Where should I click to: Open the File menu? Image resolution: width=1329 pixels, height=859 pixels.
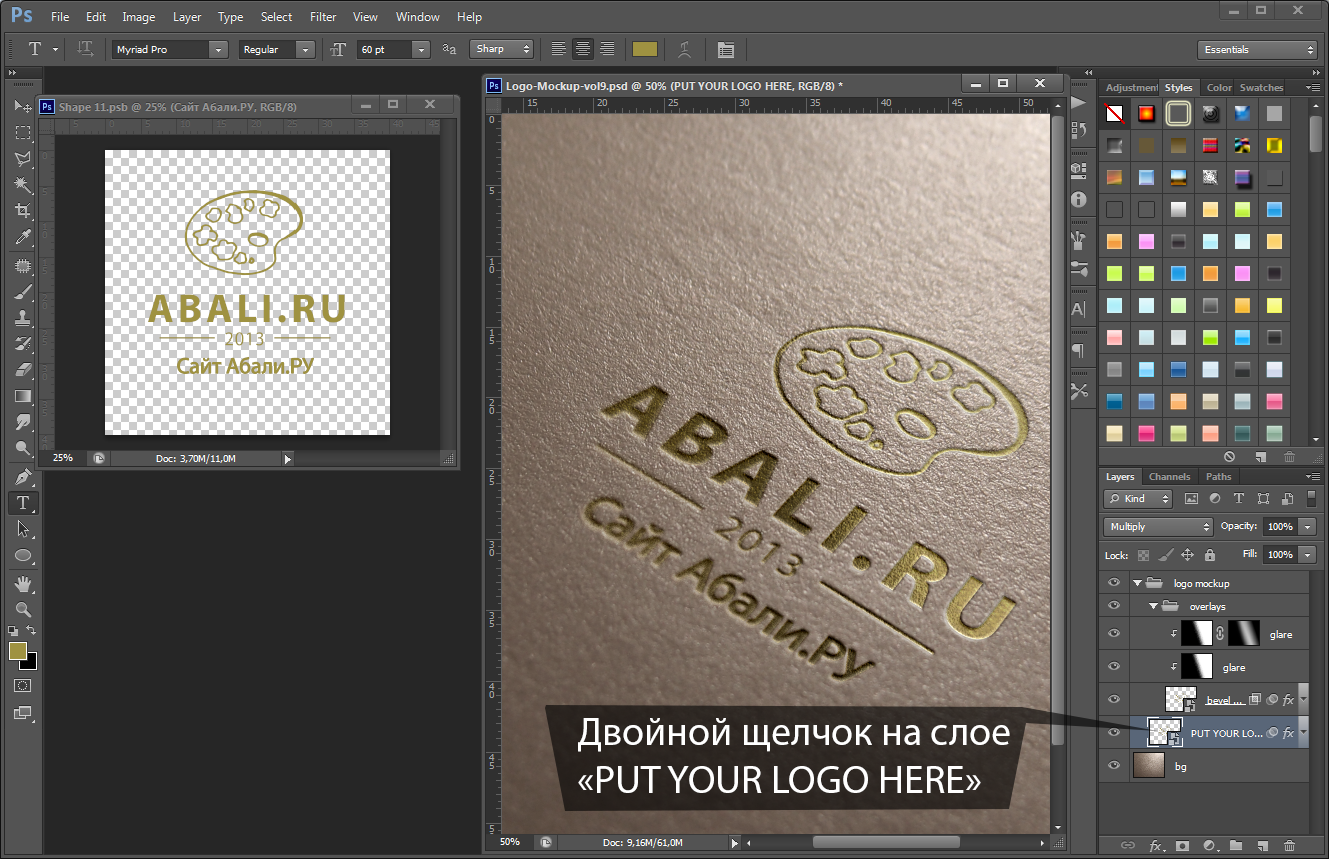click(60, 17)
